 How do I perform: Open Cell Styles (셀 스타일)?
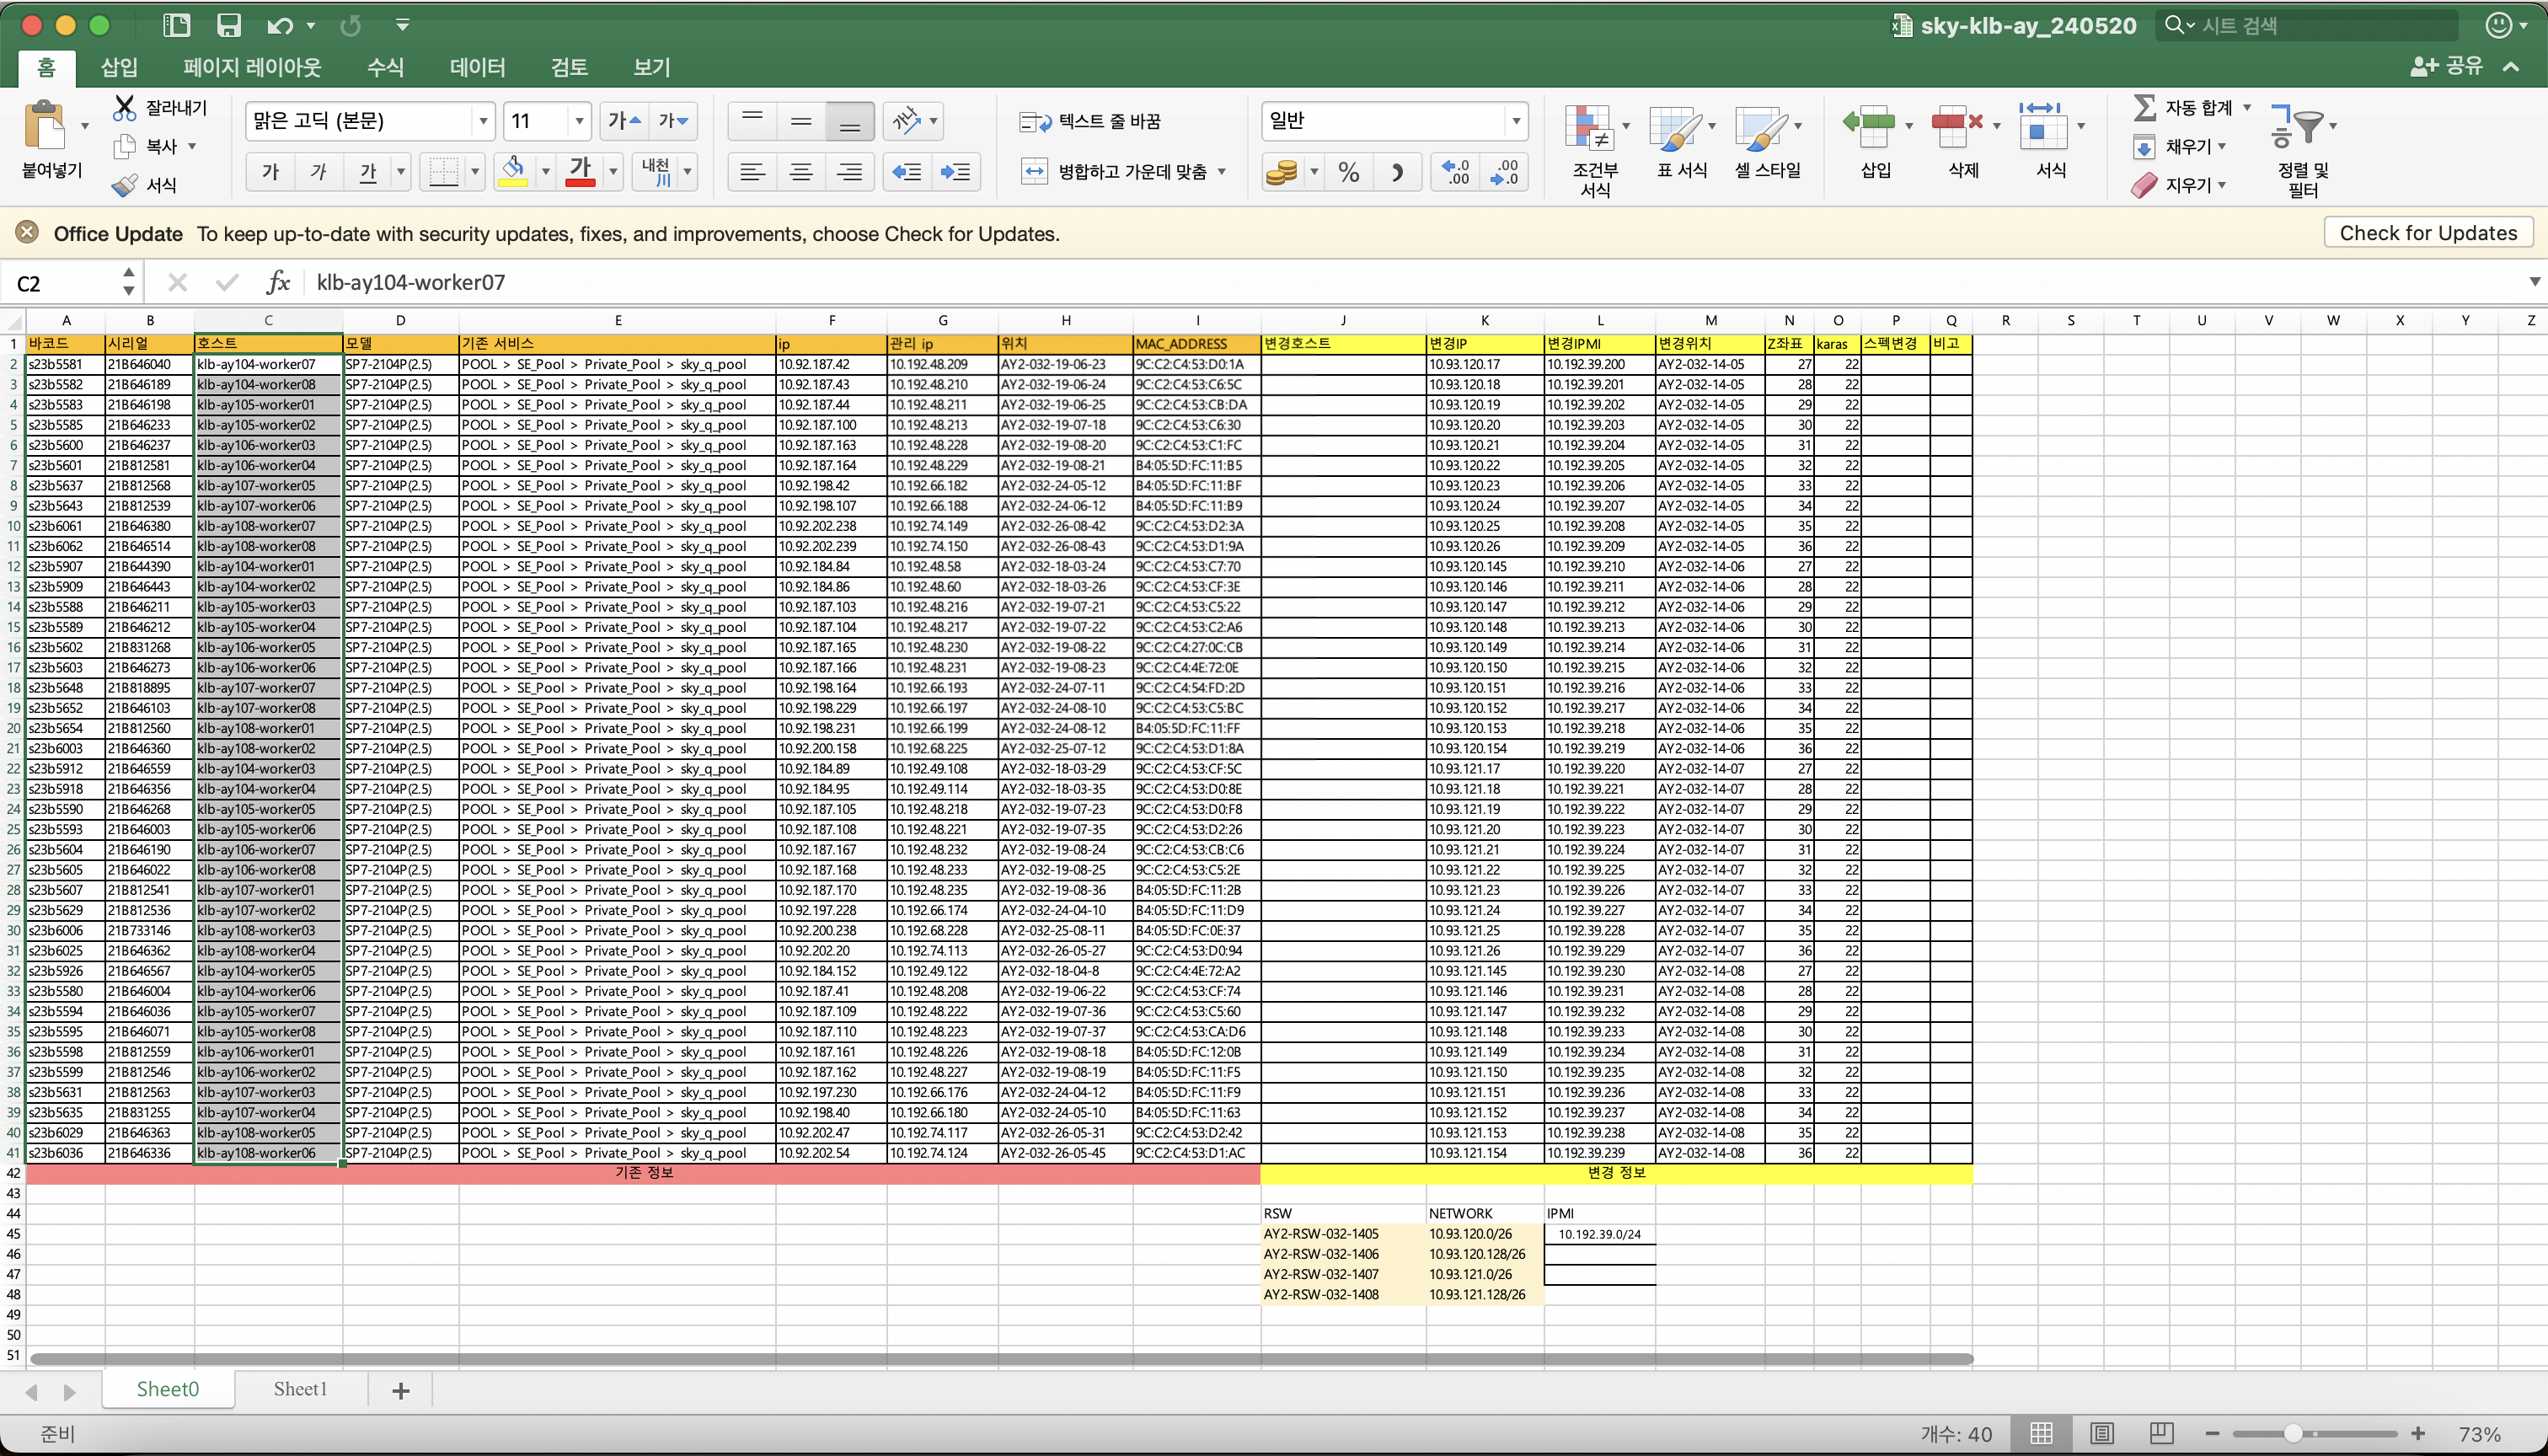click(1767, 143)
